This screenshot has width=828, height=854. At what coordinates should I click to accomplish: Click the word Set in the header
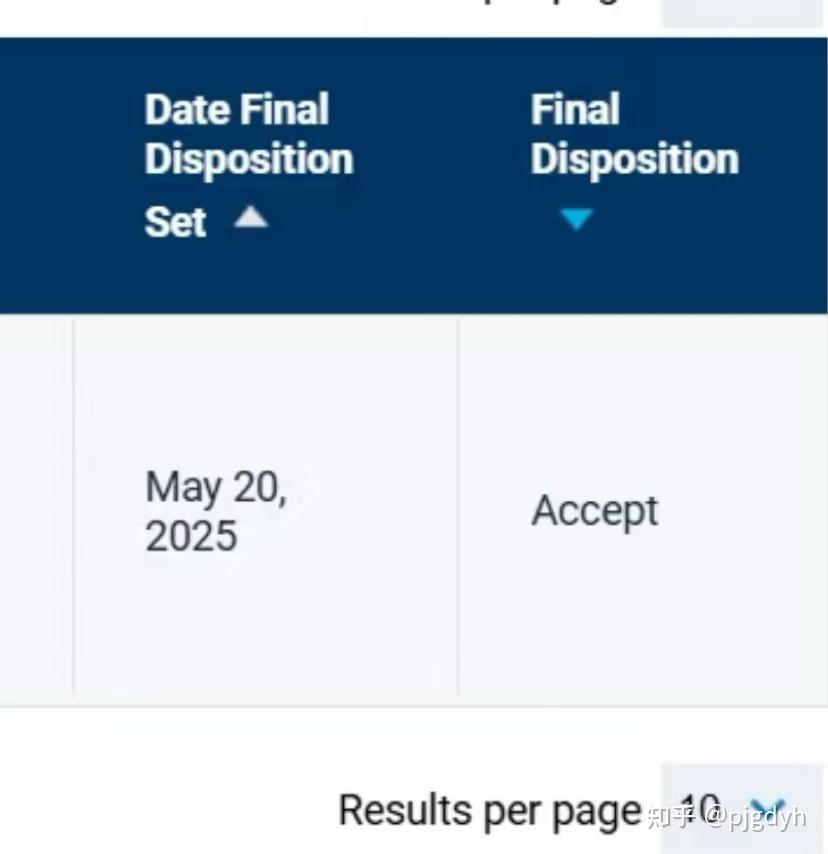point(175,221)
